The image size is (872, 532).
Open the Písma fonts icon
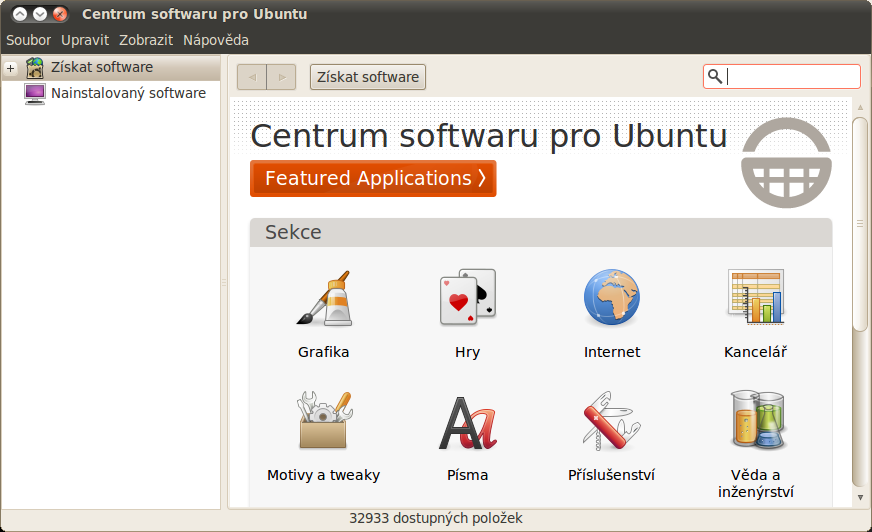(x=468, y=422)
